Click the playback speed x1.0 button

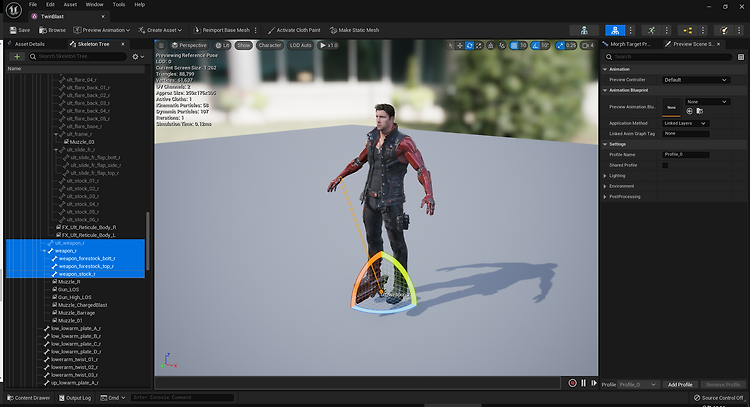[x=329, y=45]
